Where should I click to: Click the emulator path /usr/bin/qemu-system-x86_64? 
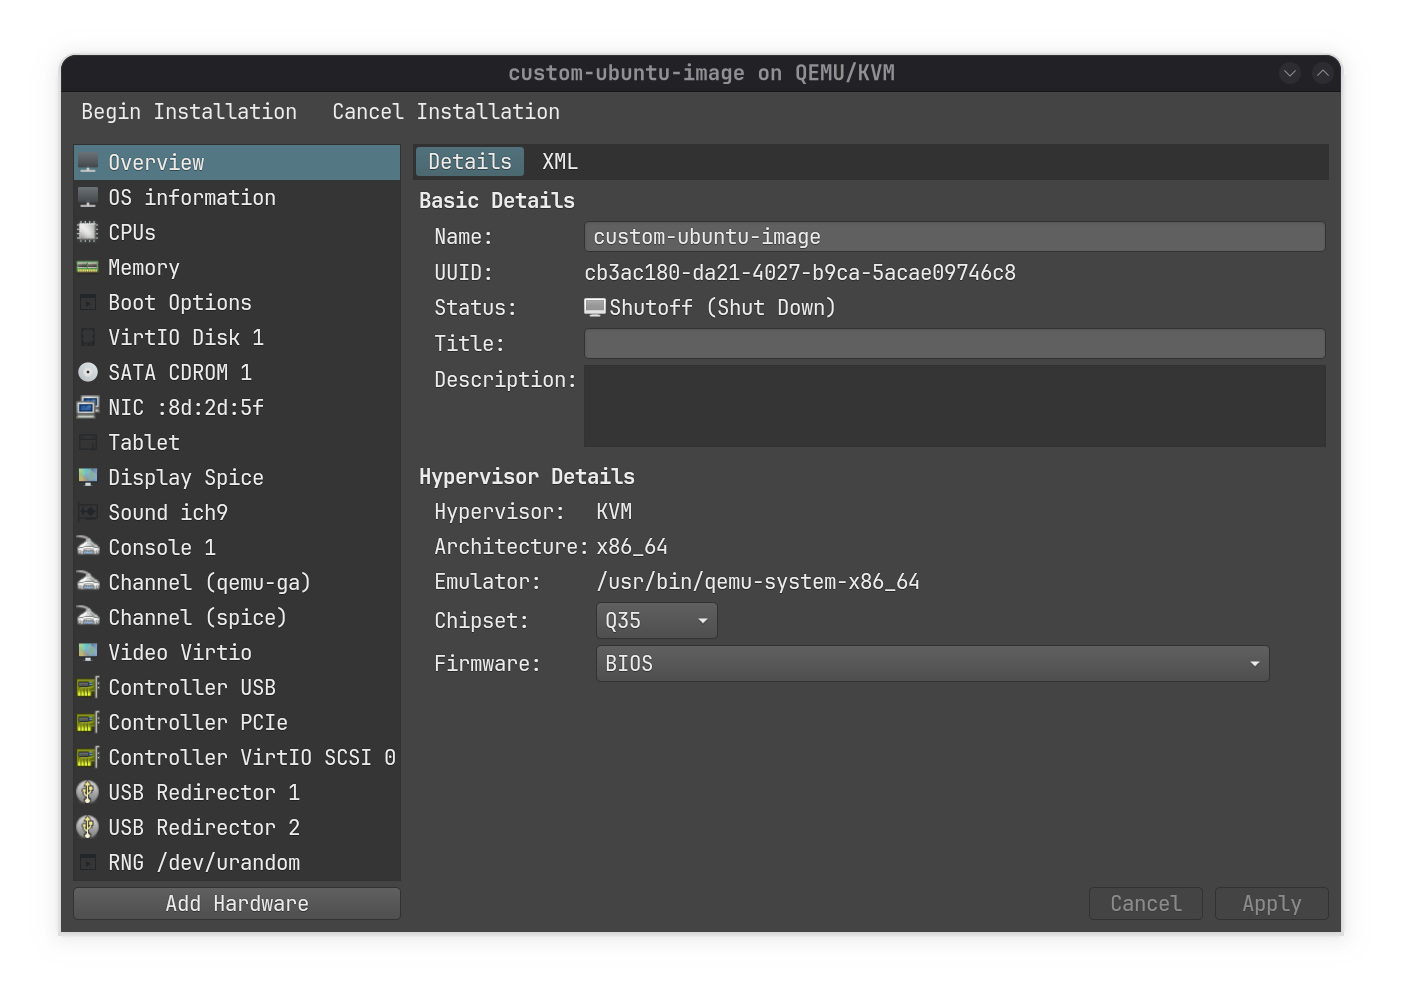pos(758,582)
